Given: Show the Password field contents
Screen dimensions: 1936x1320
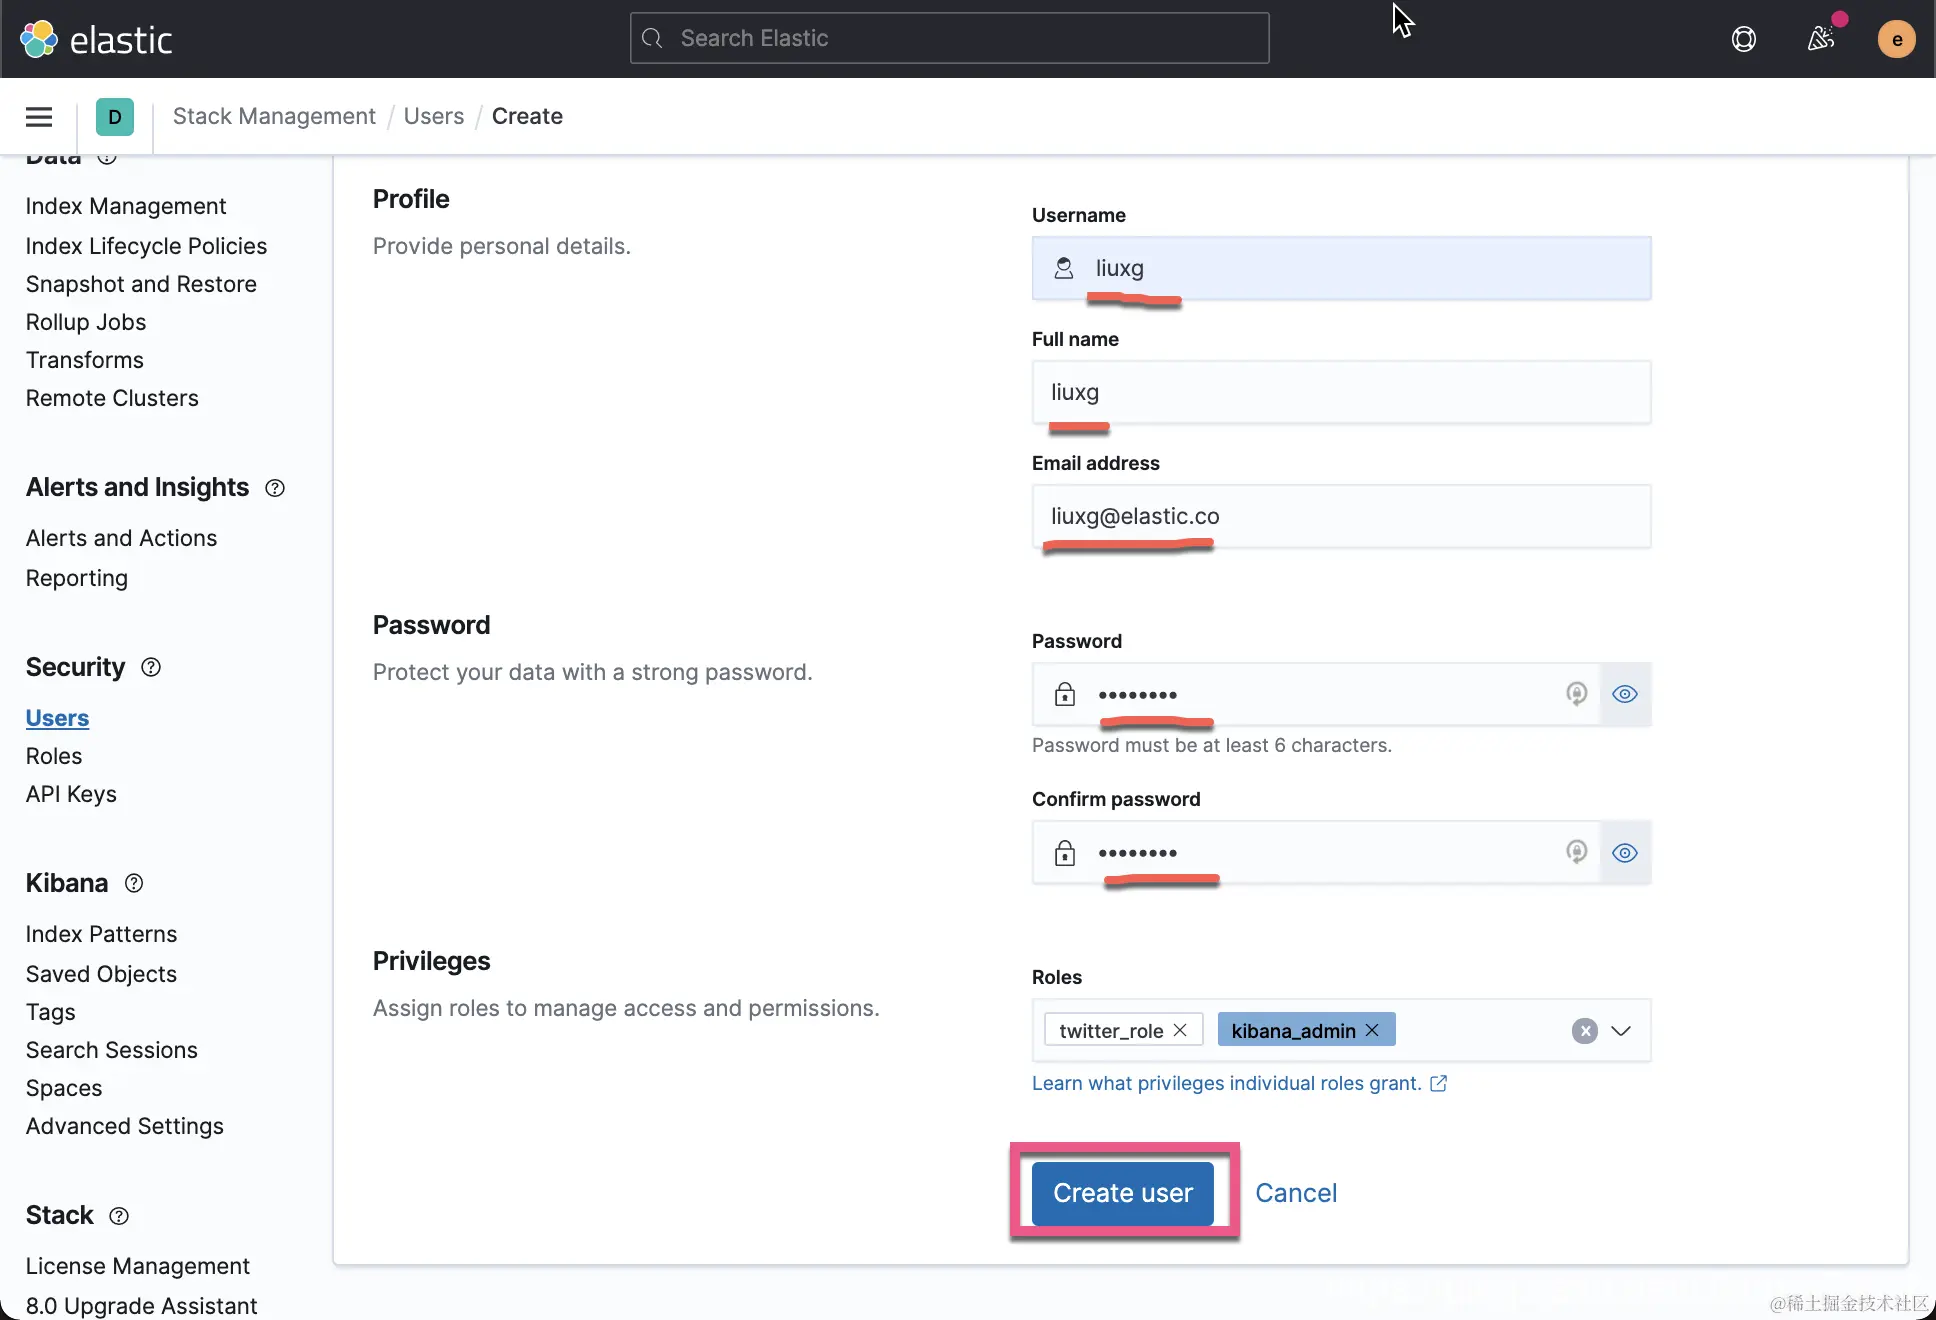Looking at the screenshot, I should click(x=1625, y=694).
